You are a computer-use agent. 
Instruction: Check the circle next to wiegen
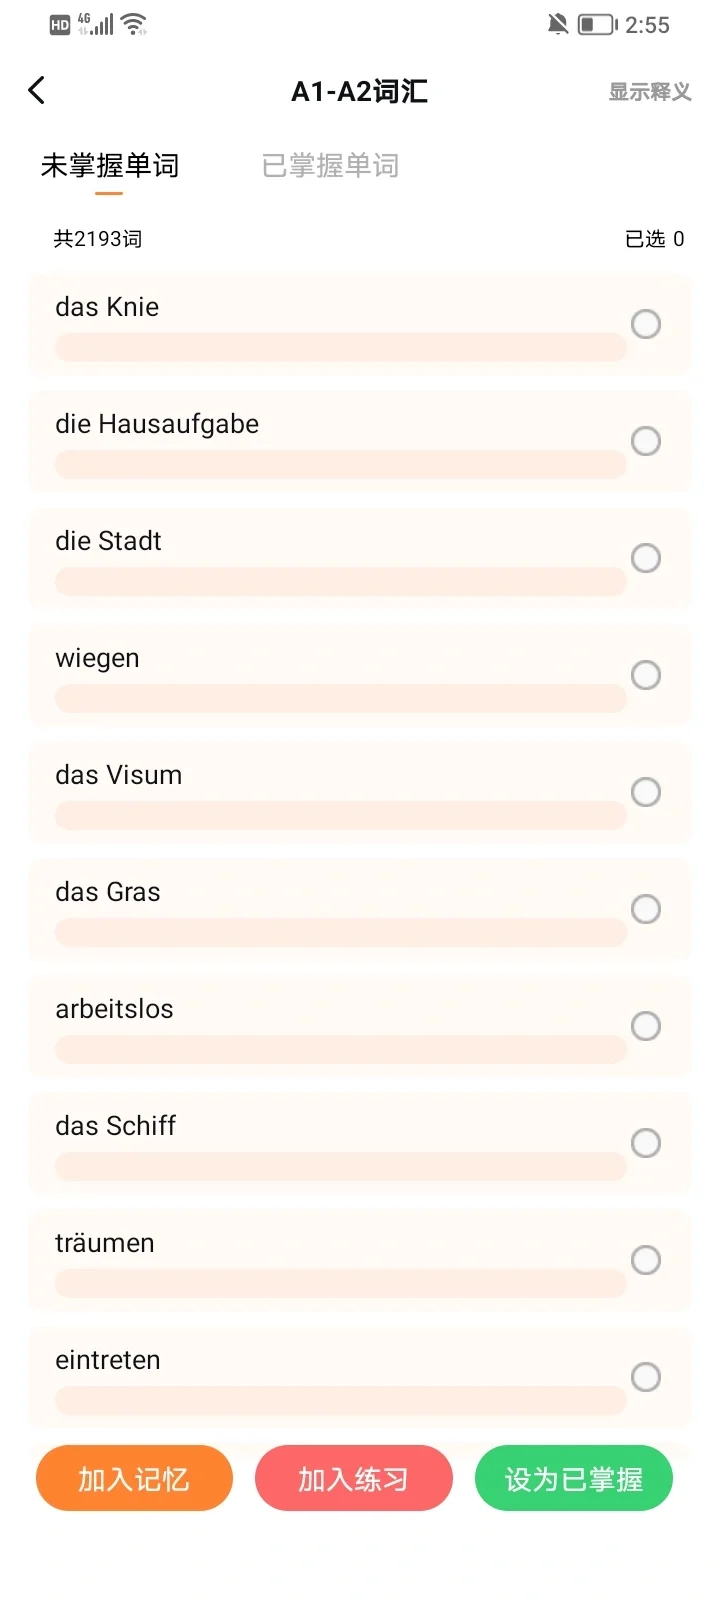[x=646, y=675]
